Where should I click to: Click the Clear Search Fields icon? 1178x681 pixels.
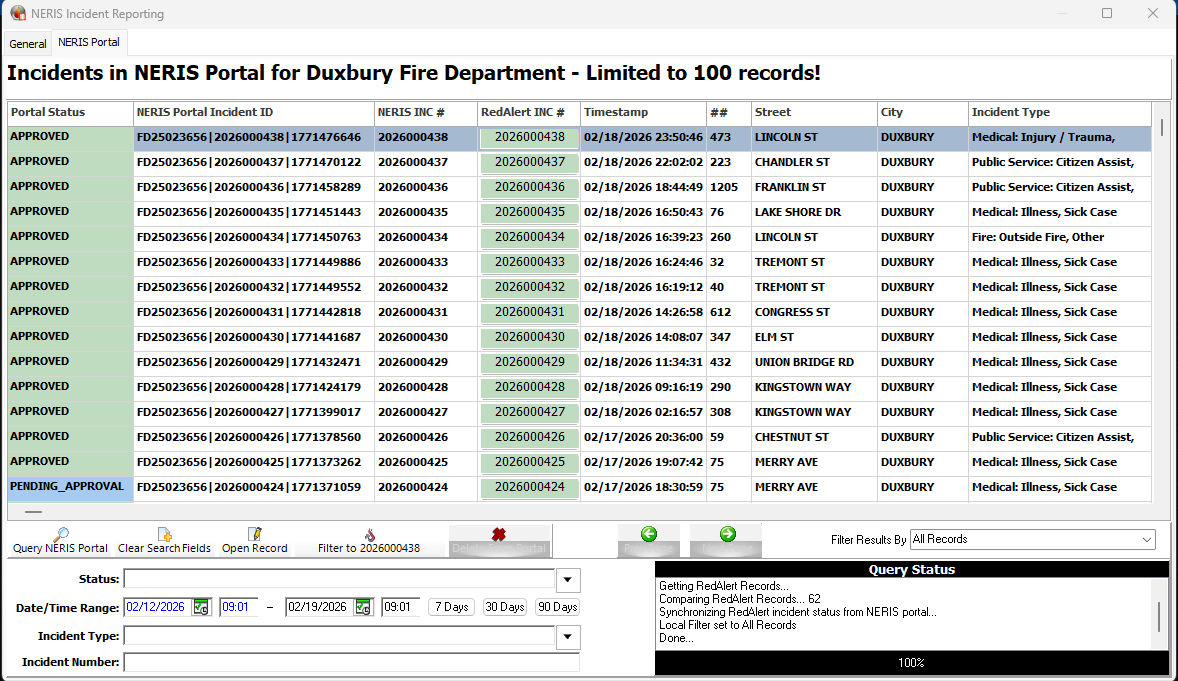pos(165,534)
